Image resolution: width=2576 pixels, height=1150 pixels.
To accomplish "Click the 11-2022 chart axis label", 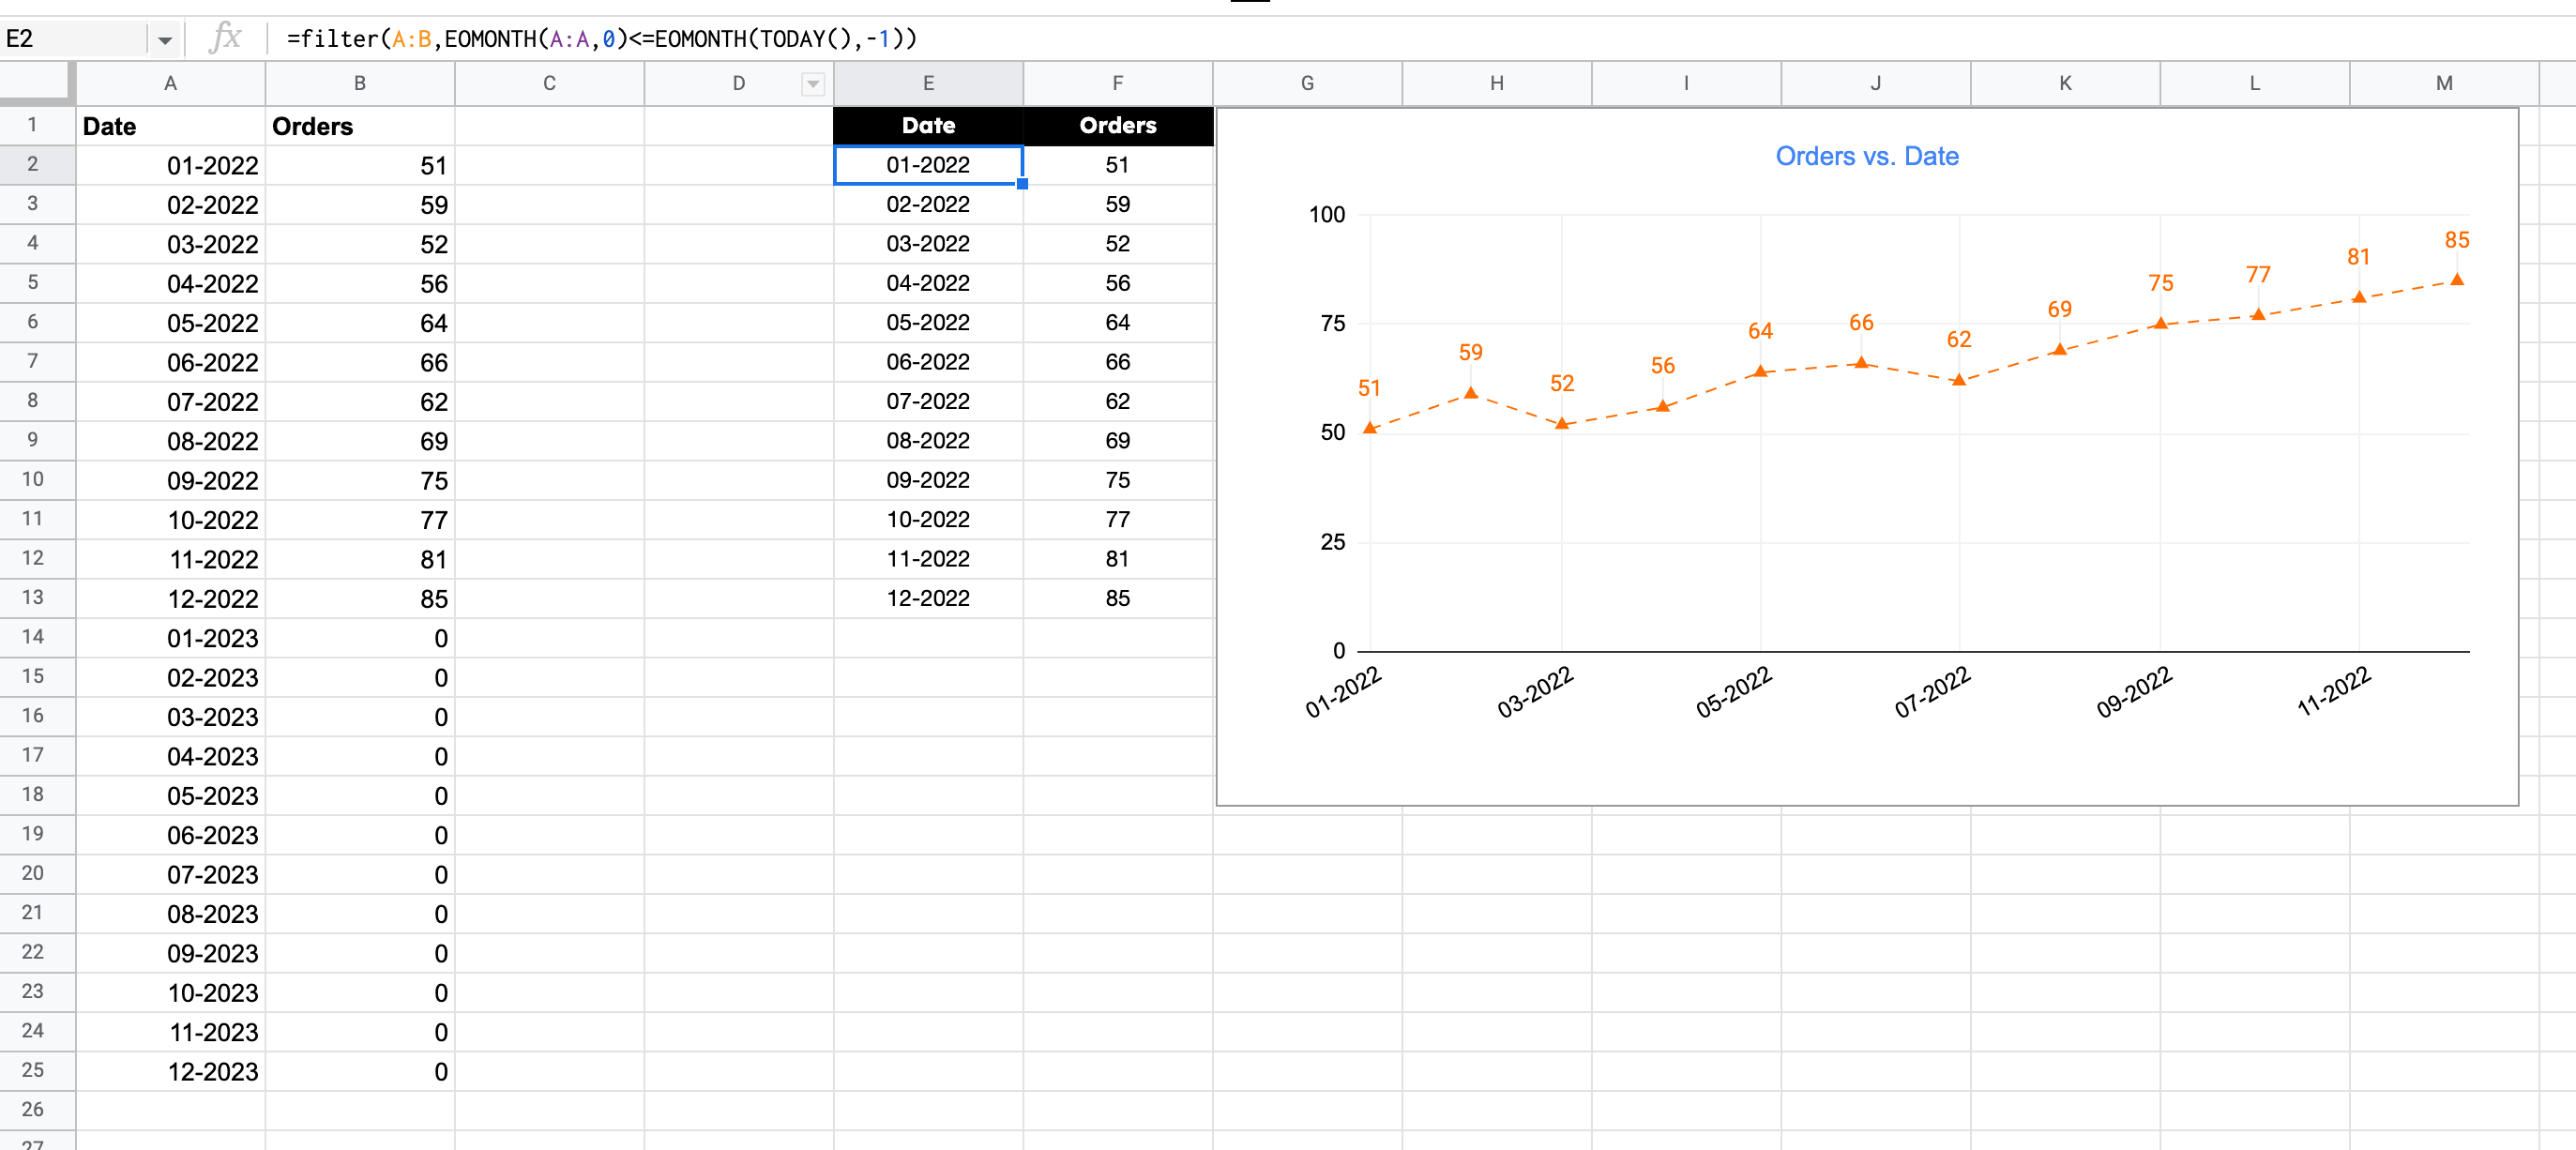I will tap(2333, 691).
